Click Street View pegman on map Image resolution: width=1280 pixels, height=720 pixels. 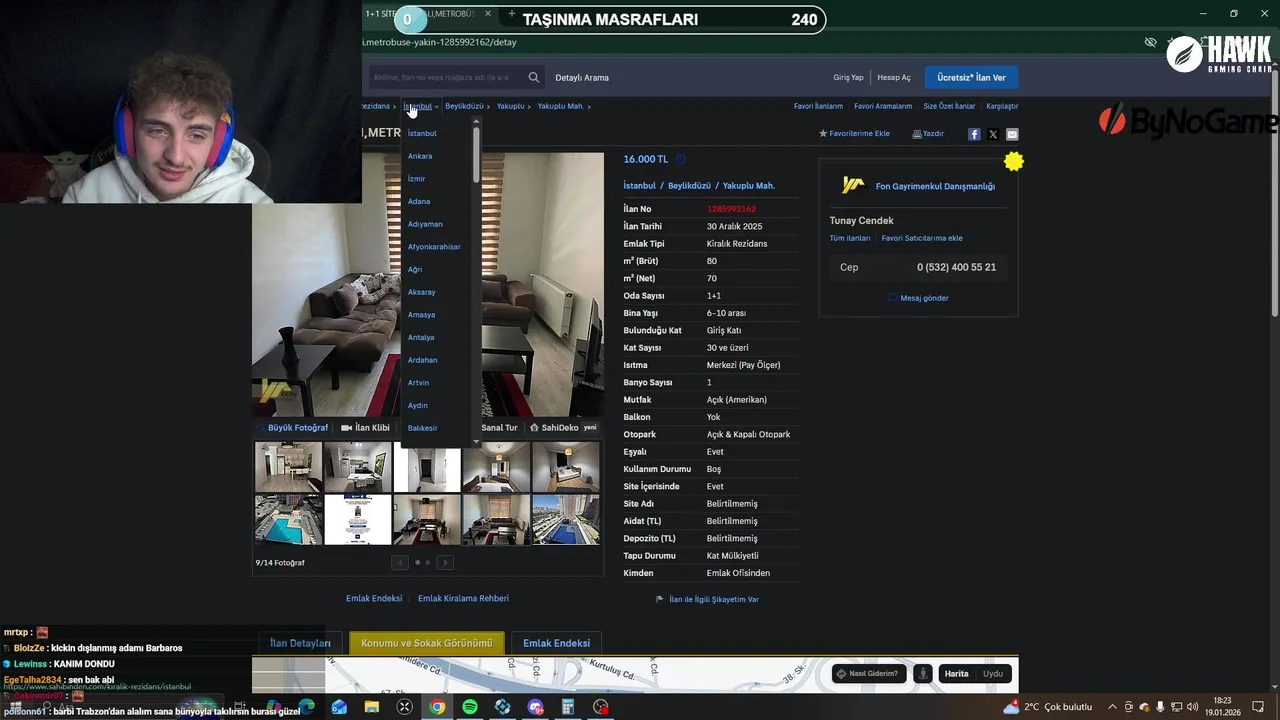pyautogui.click(x=922, y=674)
